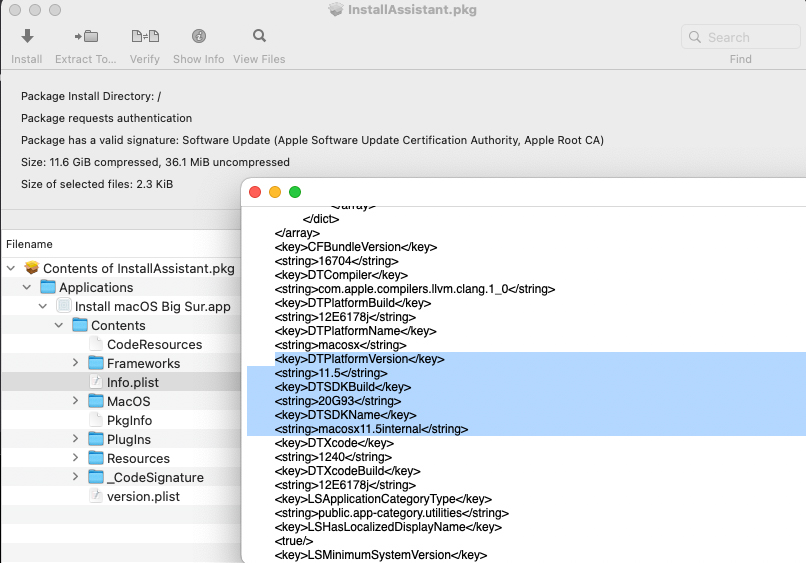The width and height of the screenshot is (806, 563).
Task: Click the CFBundleVersion key line
Action: (x=356, y=247)
